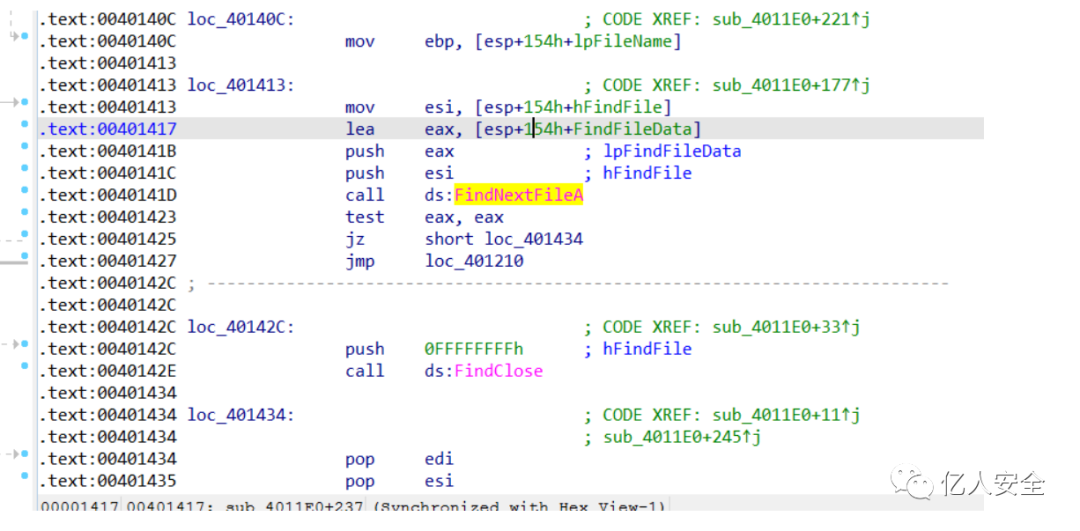Click the address .text:00401427
The width and height of the screenshot is (1080, 531).
pyautogui.click(x=108, y=262)
